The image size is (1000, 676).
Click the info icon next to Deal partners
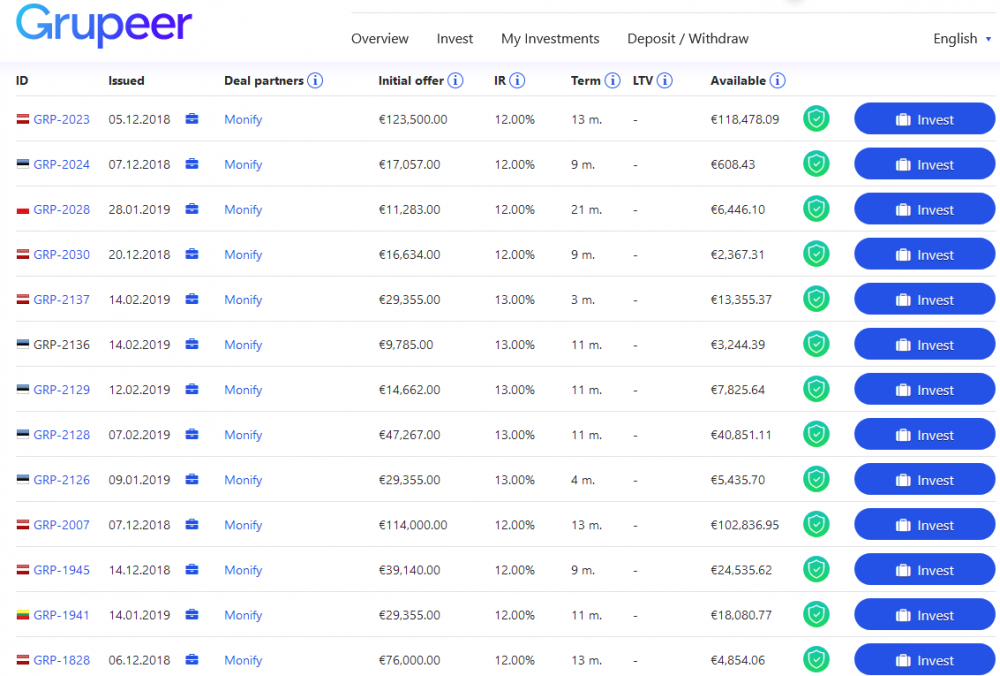point(315,80)
